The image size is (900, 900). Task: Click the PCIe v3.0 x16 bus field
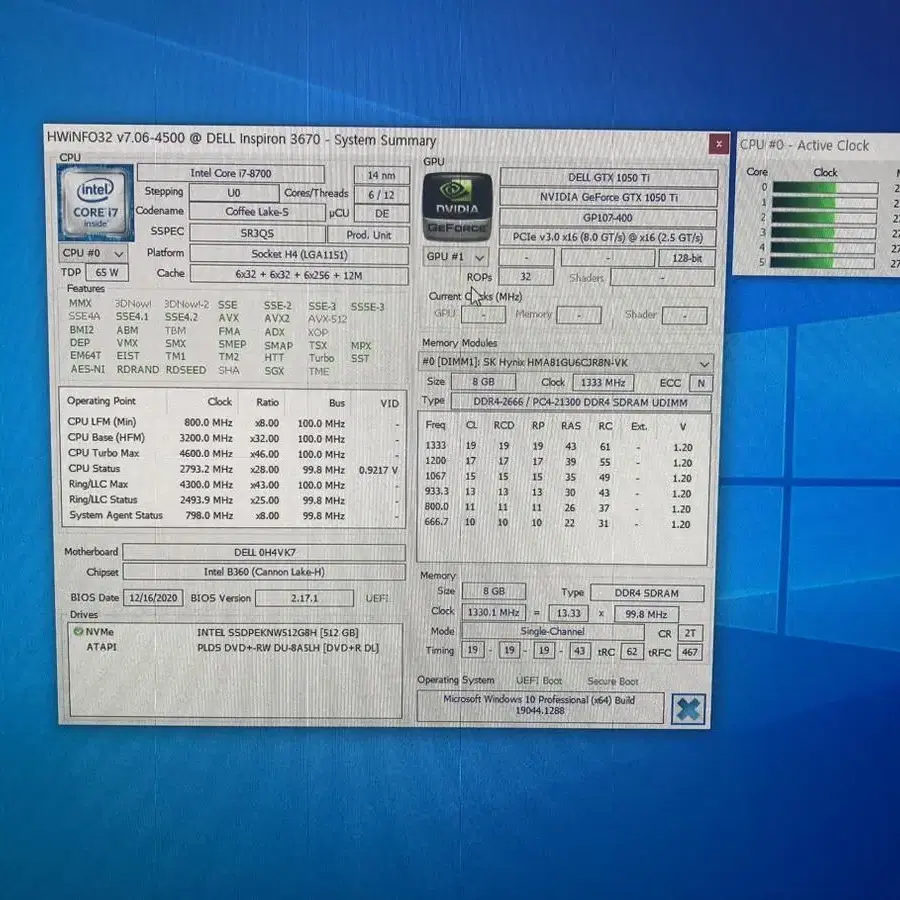607,238
